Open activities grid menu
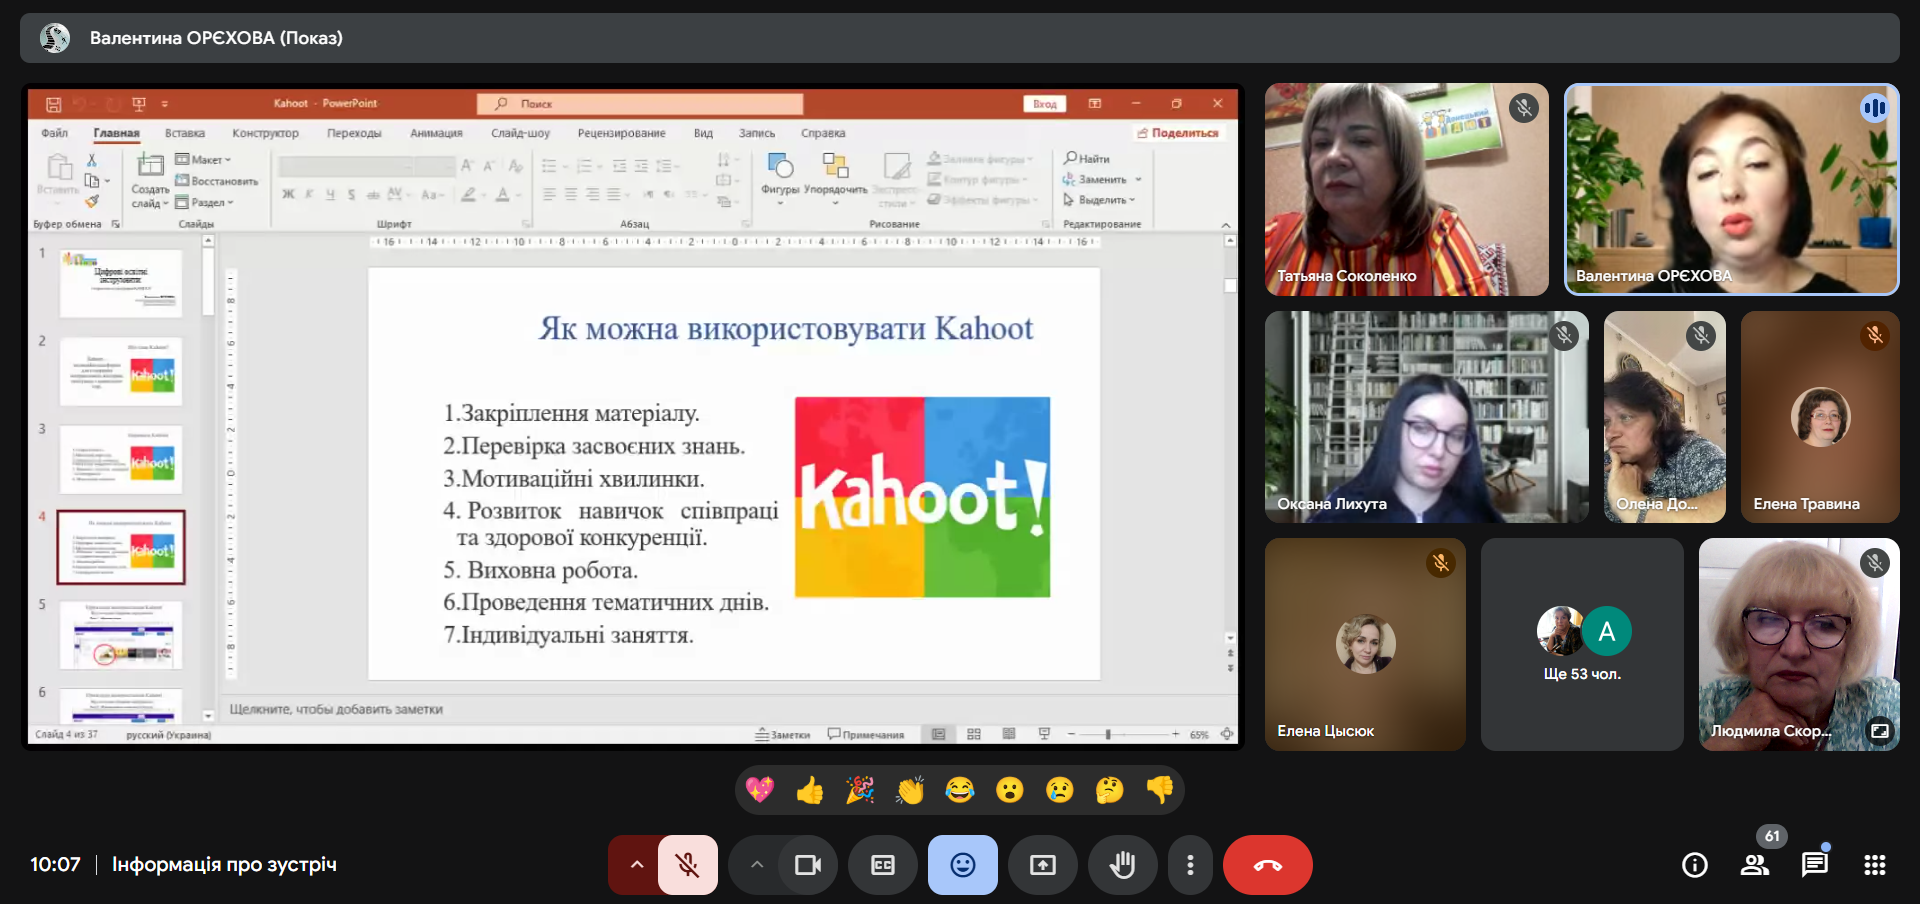Viewport: 1920px width, 904px height. coord(1875,865)
